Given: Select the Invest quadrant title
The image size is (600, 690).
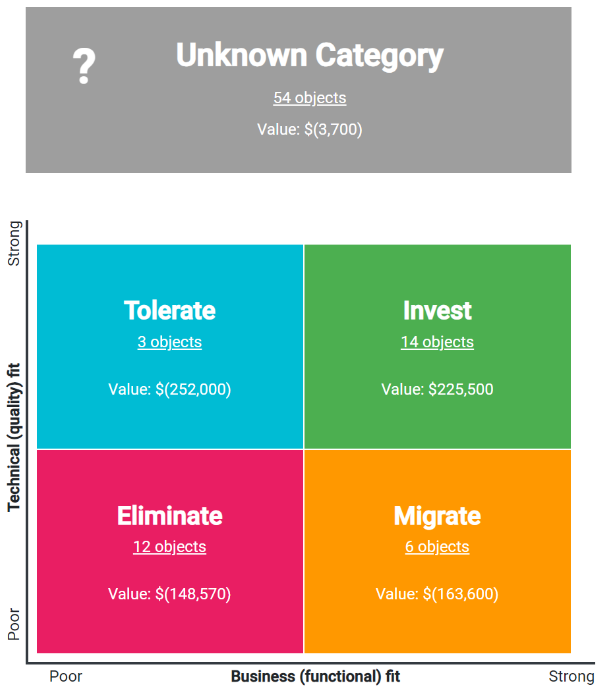Looking at the screenshot, I should (437, 310).
